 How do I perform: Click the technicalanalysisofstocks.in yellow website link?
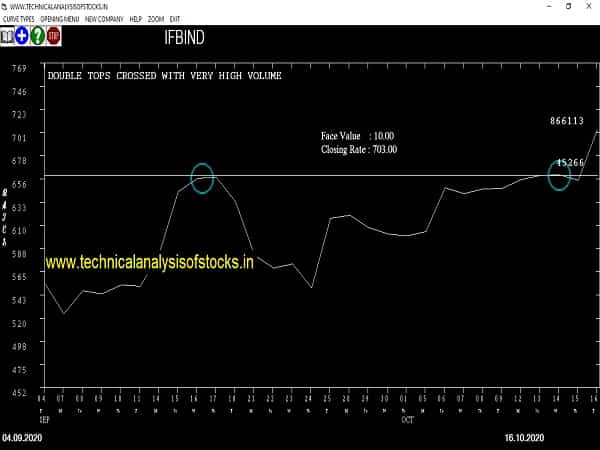click(x=149, y=261)
